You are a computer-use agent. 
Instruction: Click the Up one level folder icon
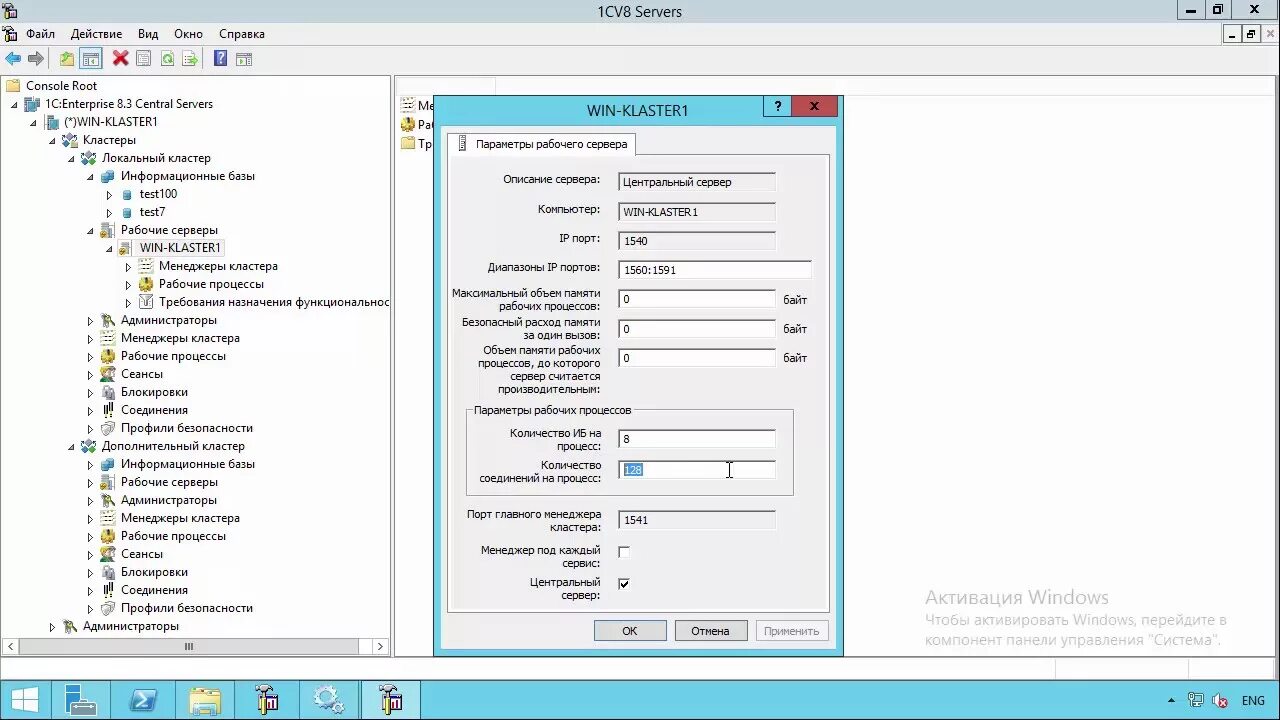coord(67,59)
